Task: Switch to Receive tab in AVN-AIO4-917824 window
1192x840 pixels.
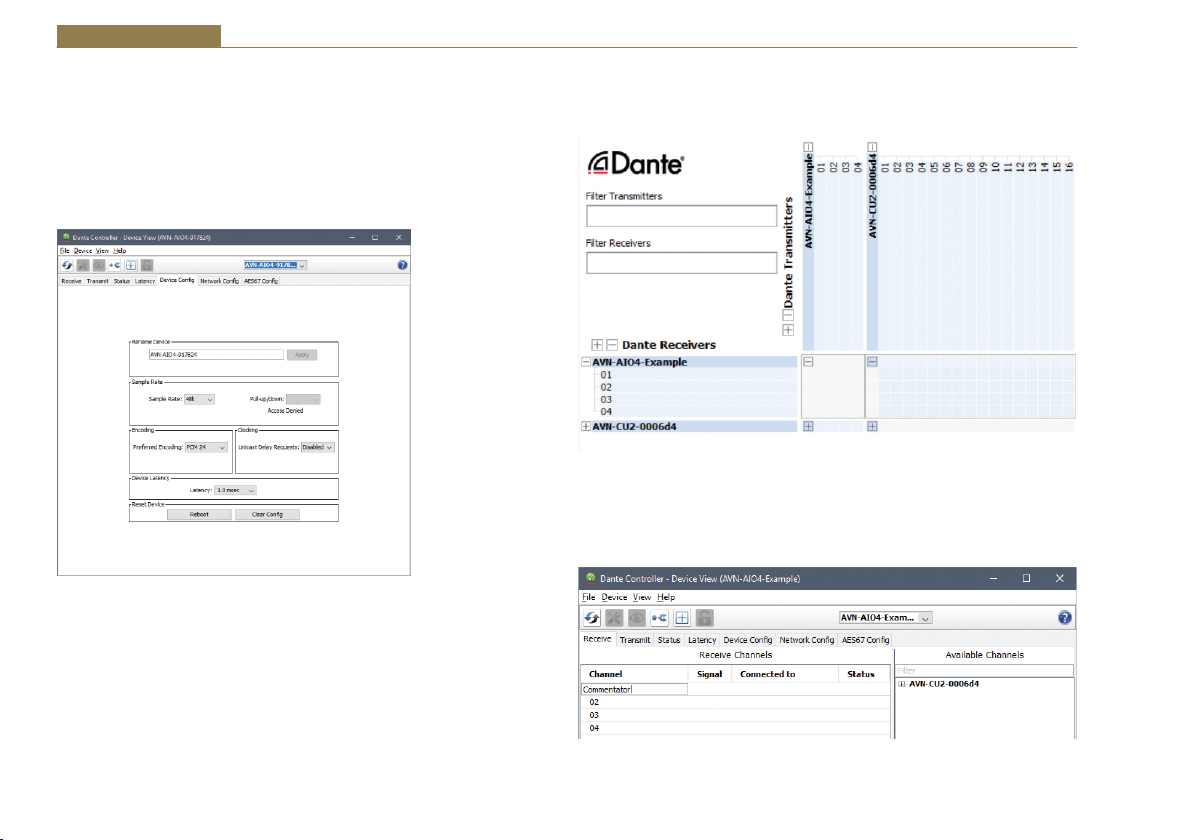Action: click(71, 281)
